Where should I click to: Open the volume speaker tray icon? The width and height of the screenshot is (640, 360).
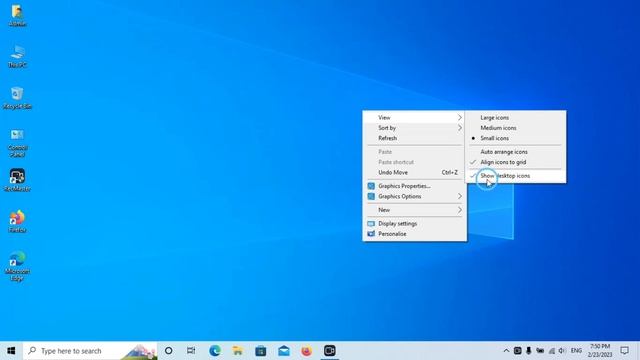tap(562, 351)
